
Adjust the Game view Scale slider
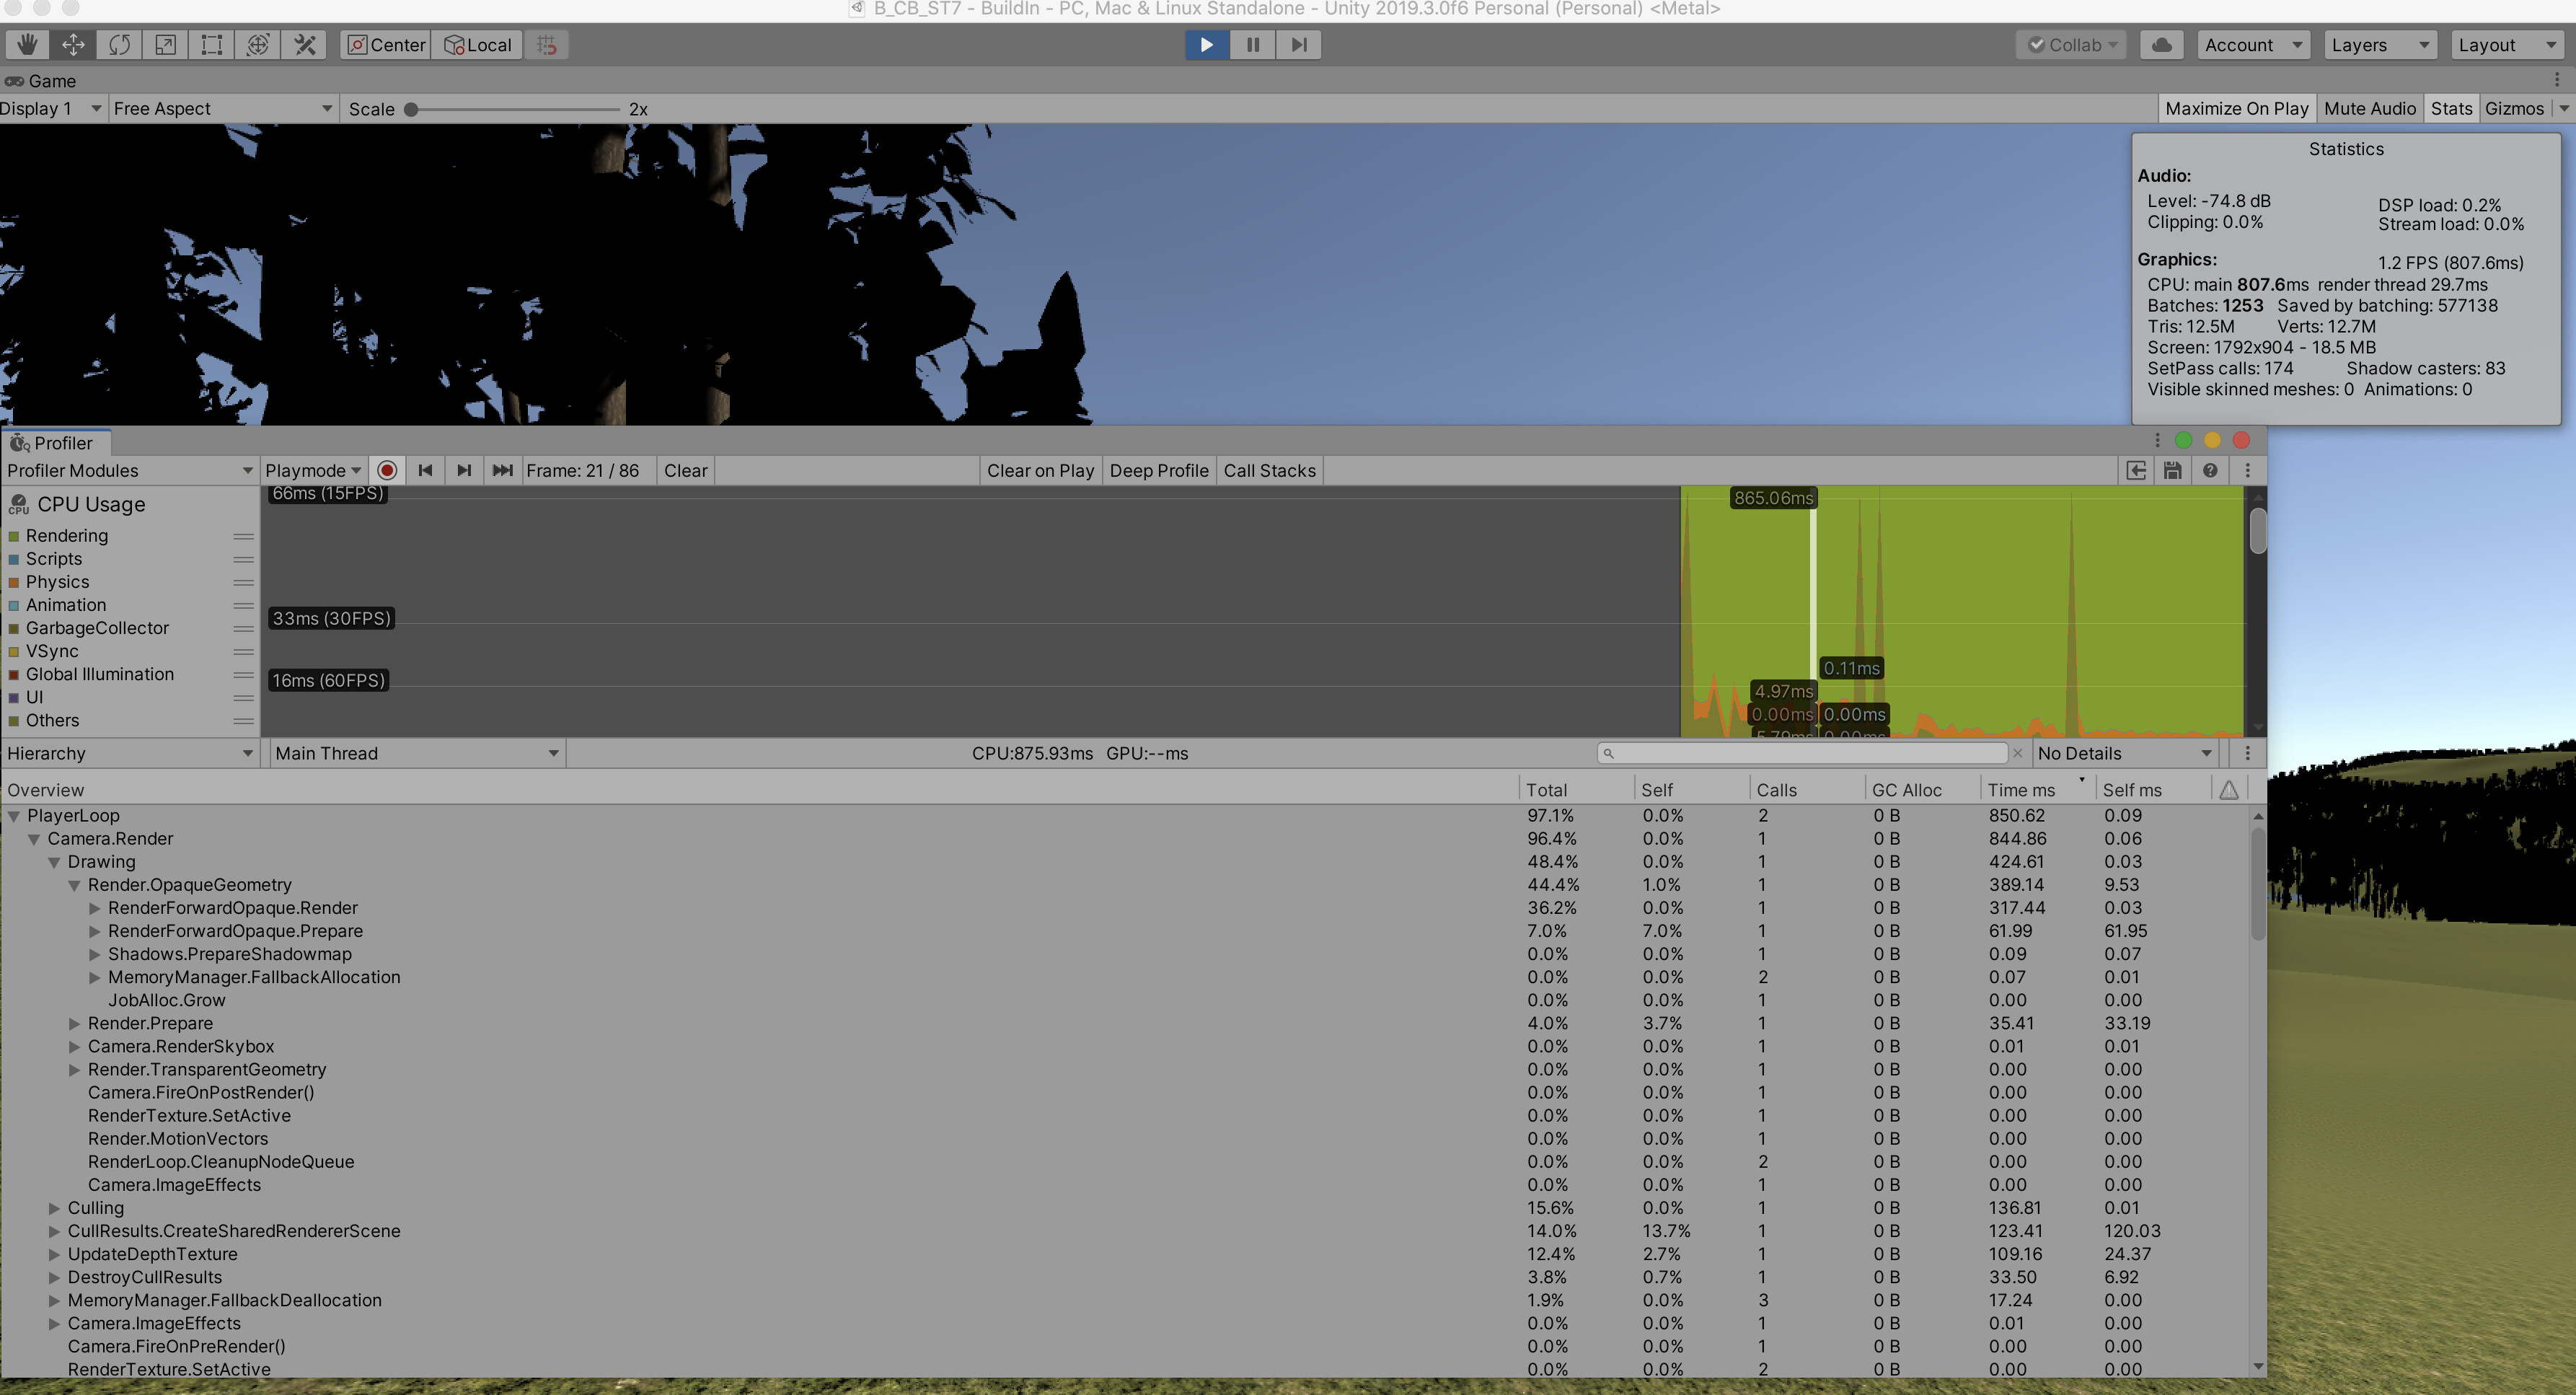[410, 110]
